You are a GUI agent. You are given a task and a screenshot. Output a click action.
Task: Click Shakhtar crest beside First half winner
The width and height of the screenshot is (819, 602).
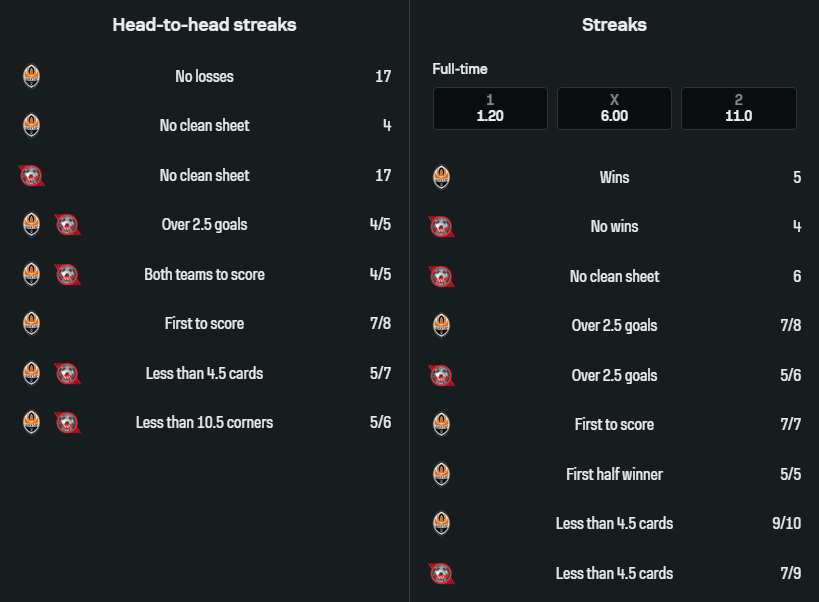(x=441, y=474)
